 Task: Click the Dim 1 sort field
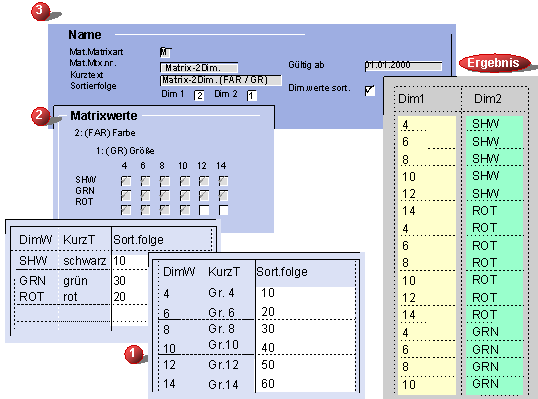click(x=199, y=96)
